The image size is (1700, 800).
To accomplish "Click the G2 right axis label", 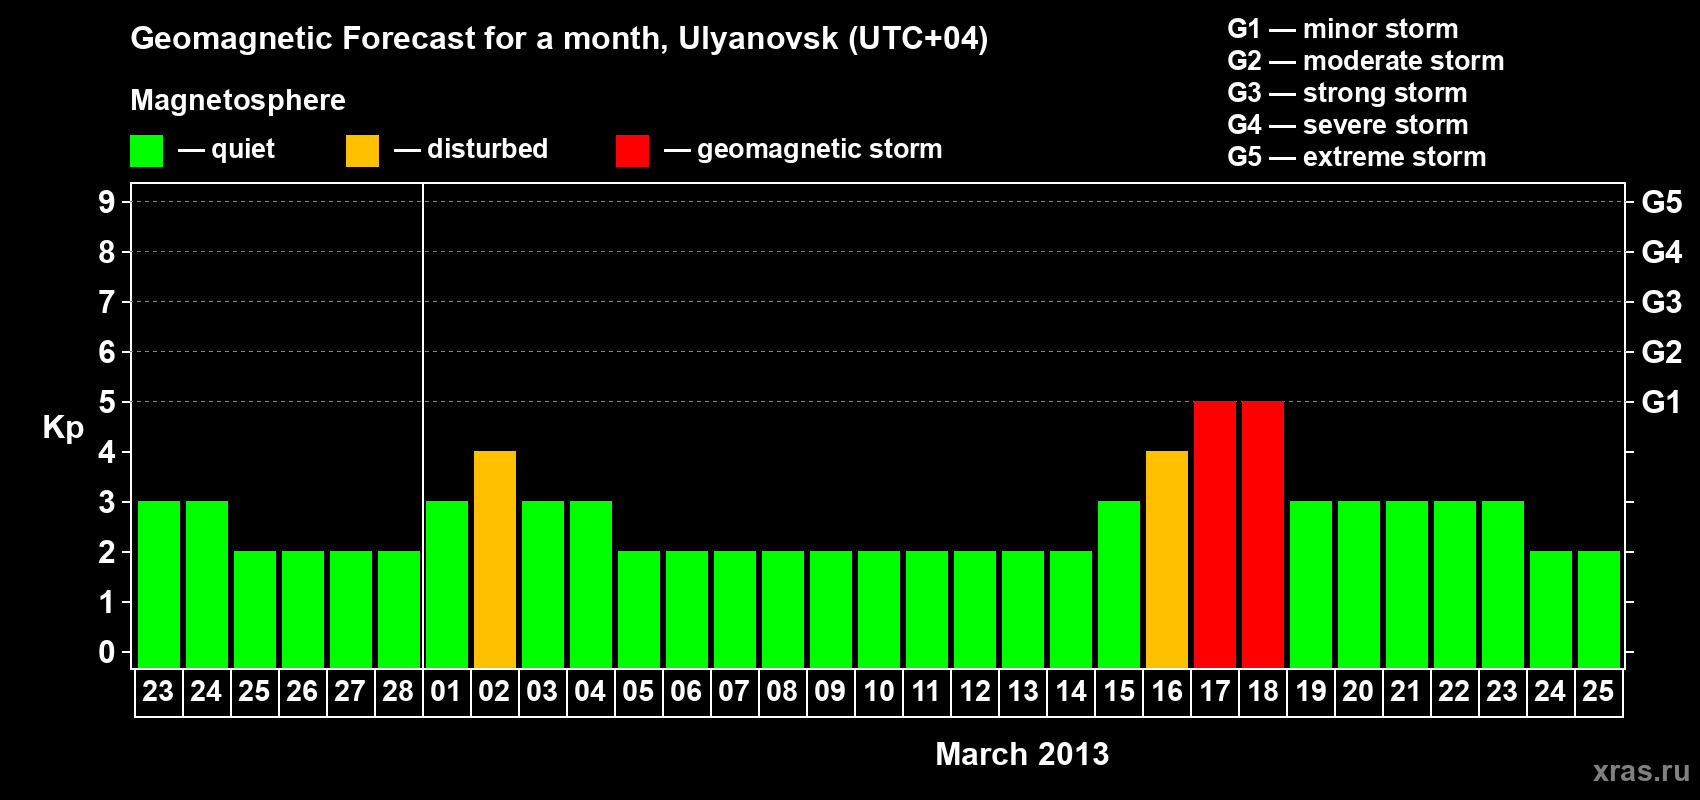I will point(1662,352).
